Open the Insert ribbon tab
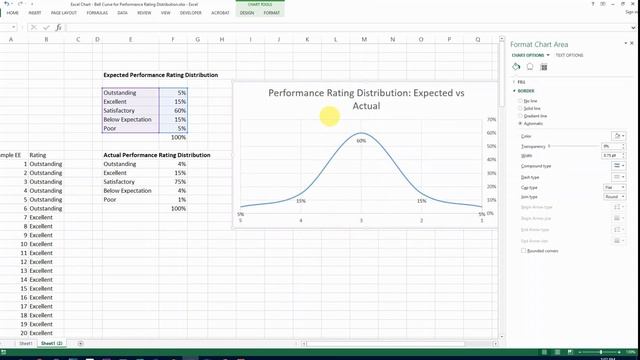This screenshot has width=640, height=360. click(35, 13)
